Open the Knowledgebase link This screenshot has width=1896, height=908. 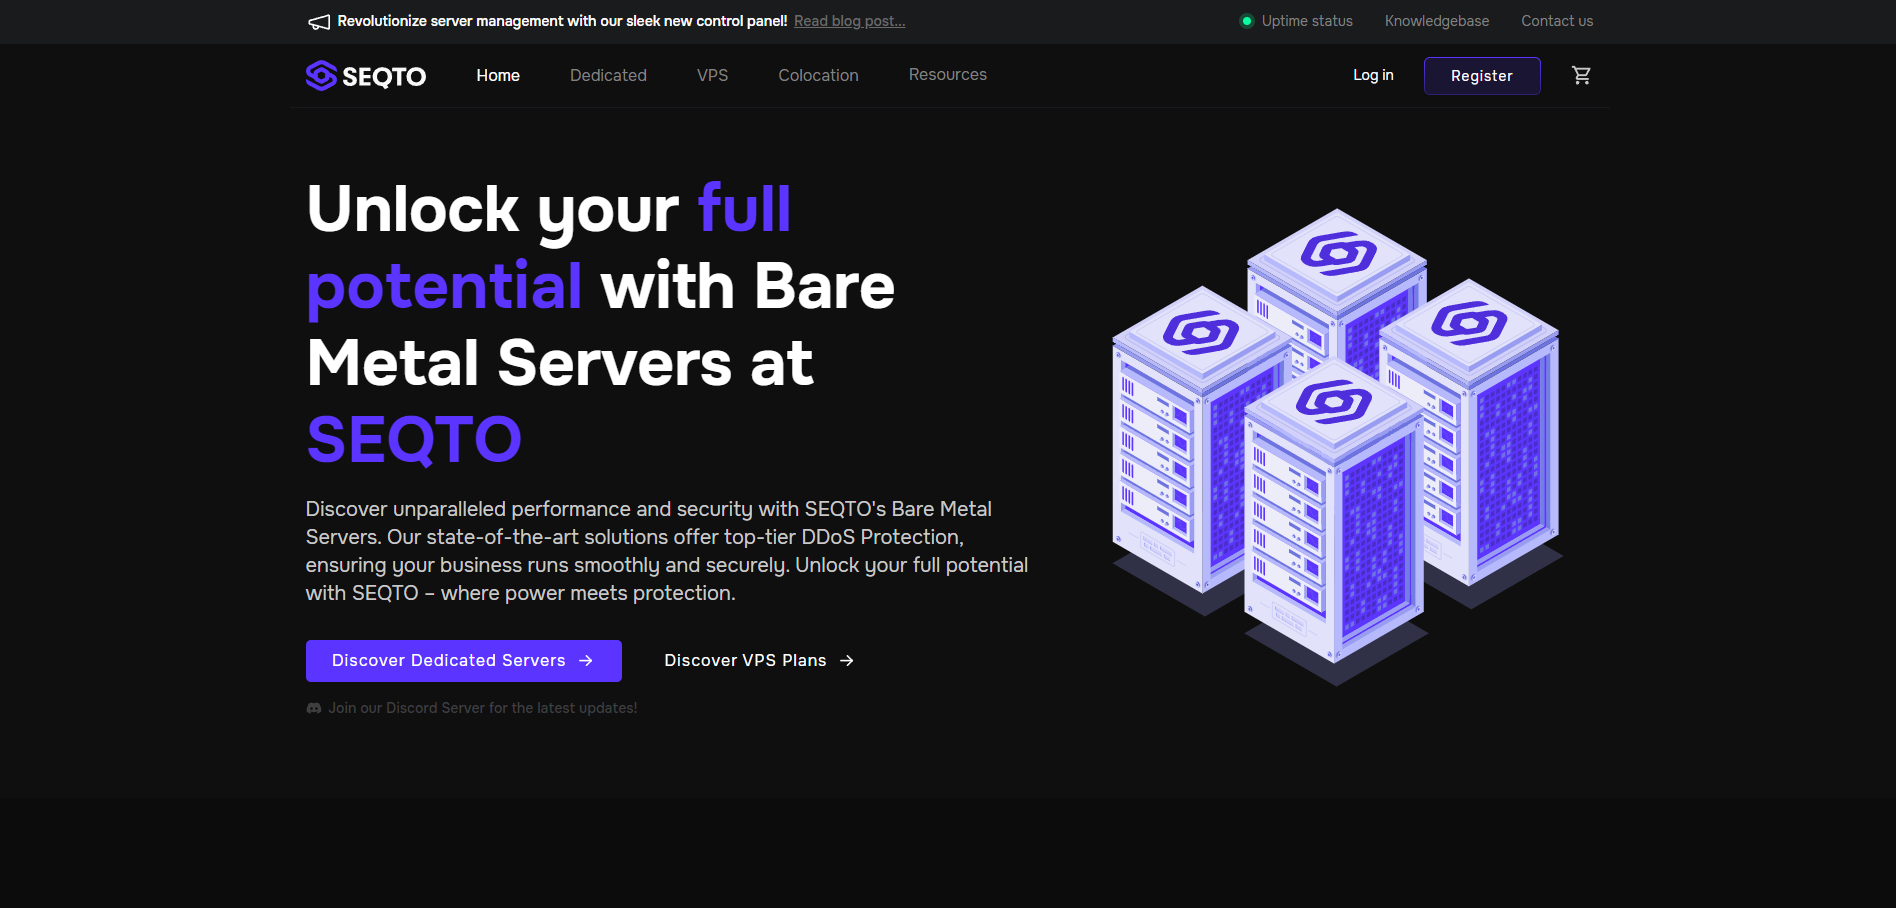point(1436,21)
